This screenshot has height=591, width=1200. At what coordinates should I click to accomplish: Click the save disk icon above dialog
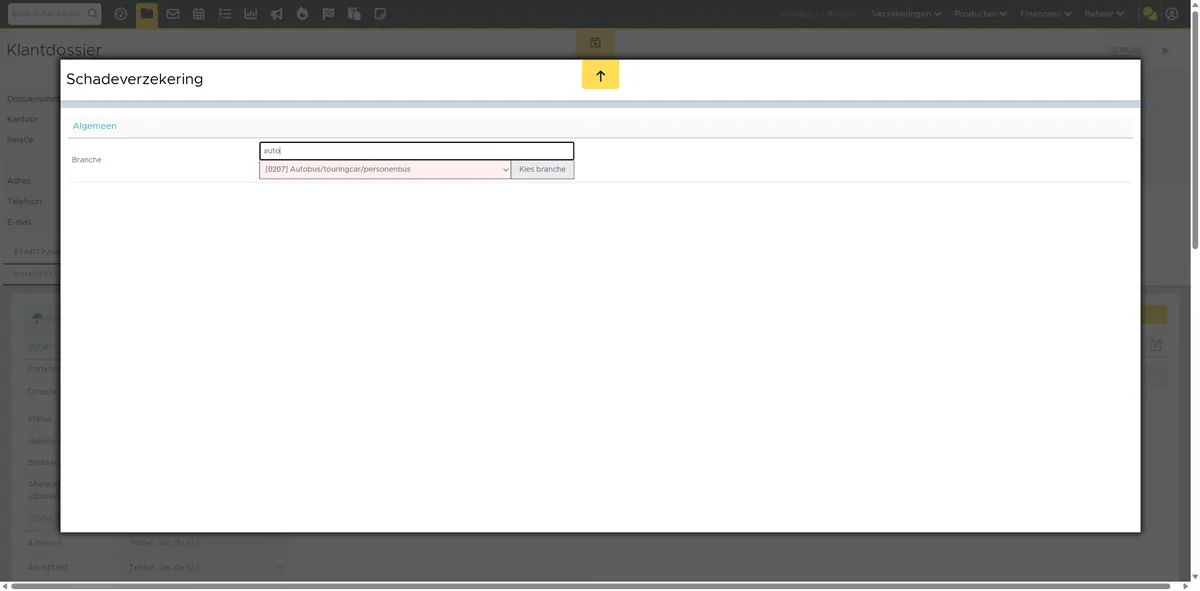point(595,42)
